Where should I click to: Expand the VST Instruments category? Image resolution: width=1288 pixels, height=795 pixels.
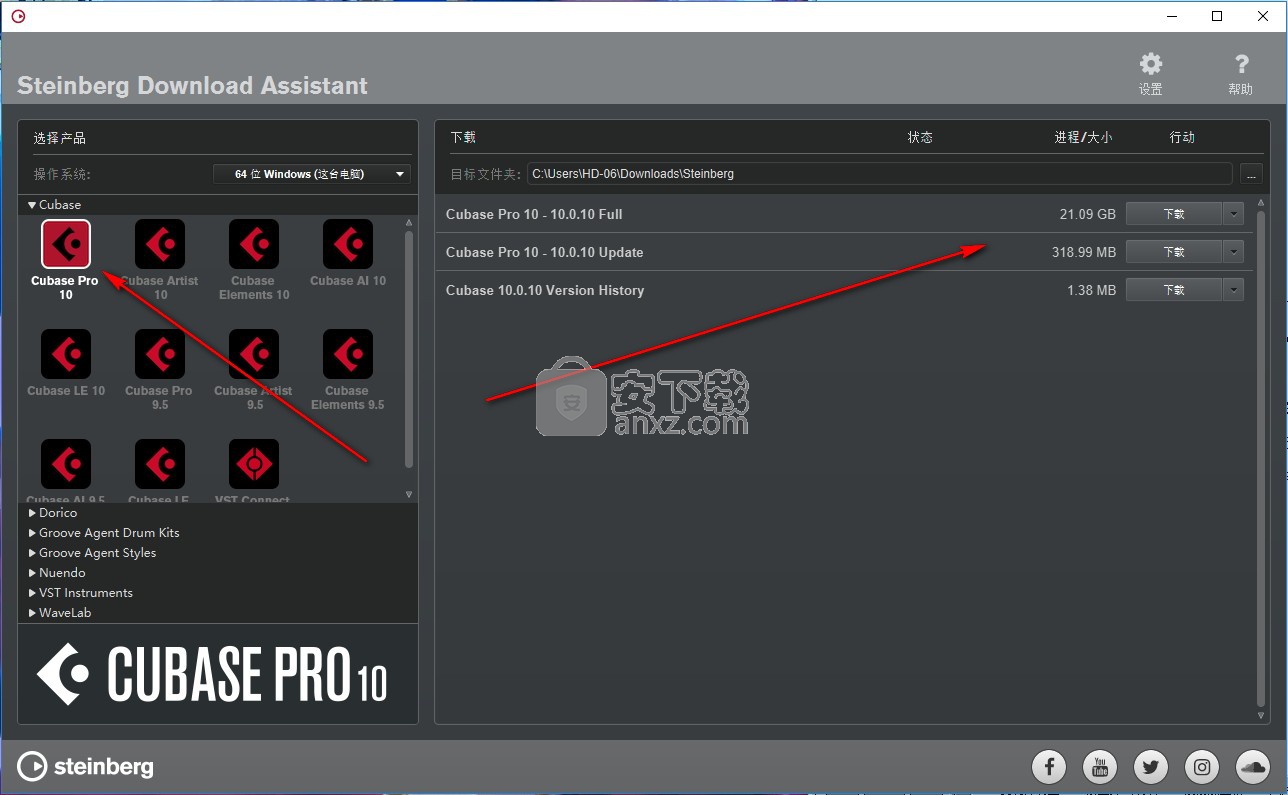[33, 593]
